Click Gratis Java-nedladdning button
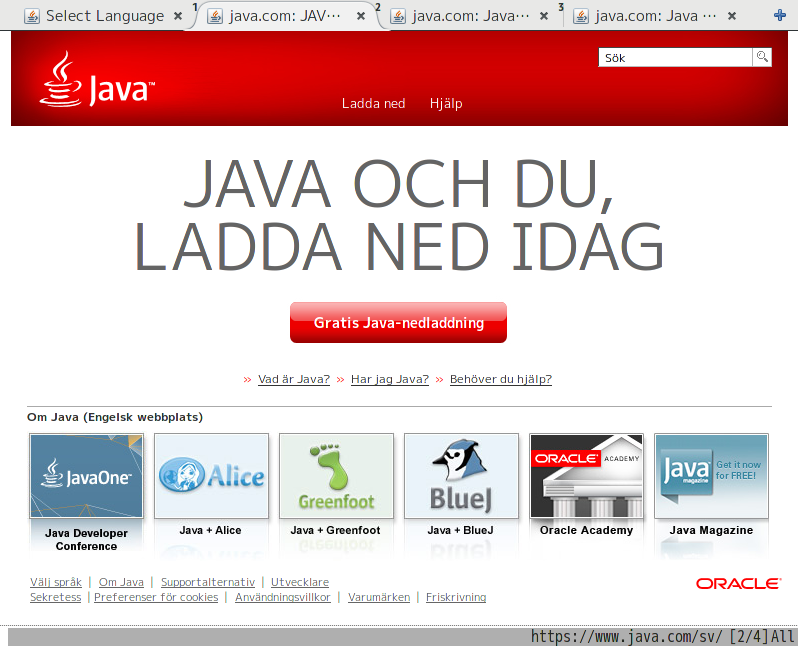798x648 pixels. (x=398, y=322)
